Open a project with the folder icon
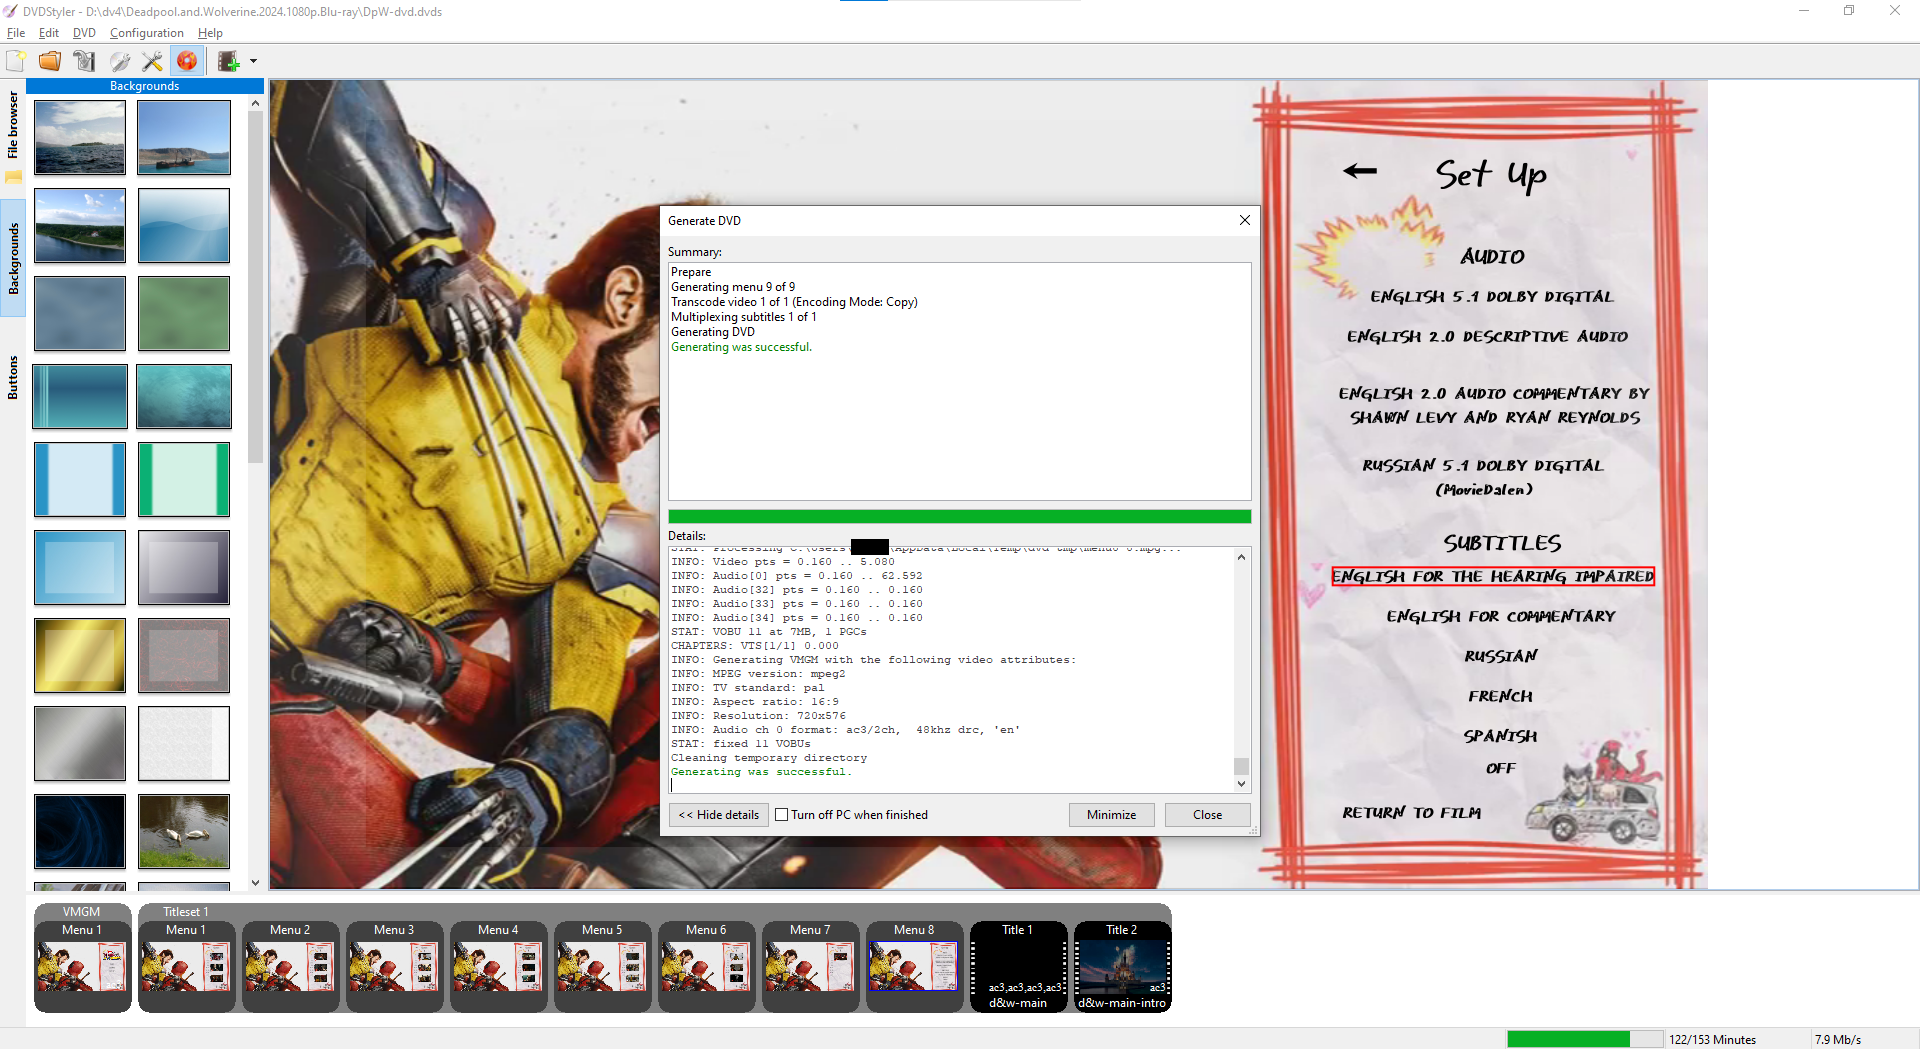1920x1049 pixels. point(50,61)
